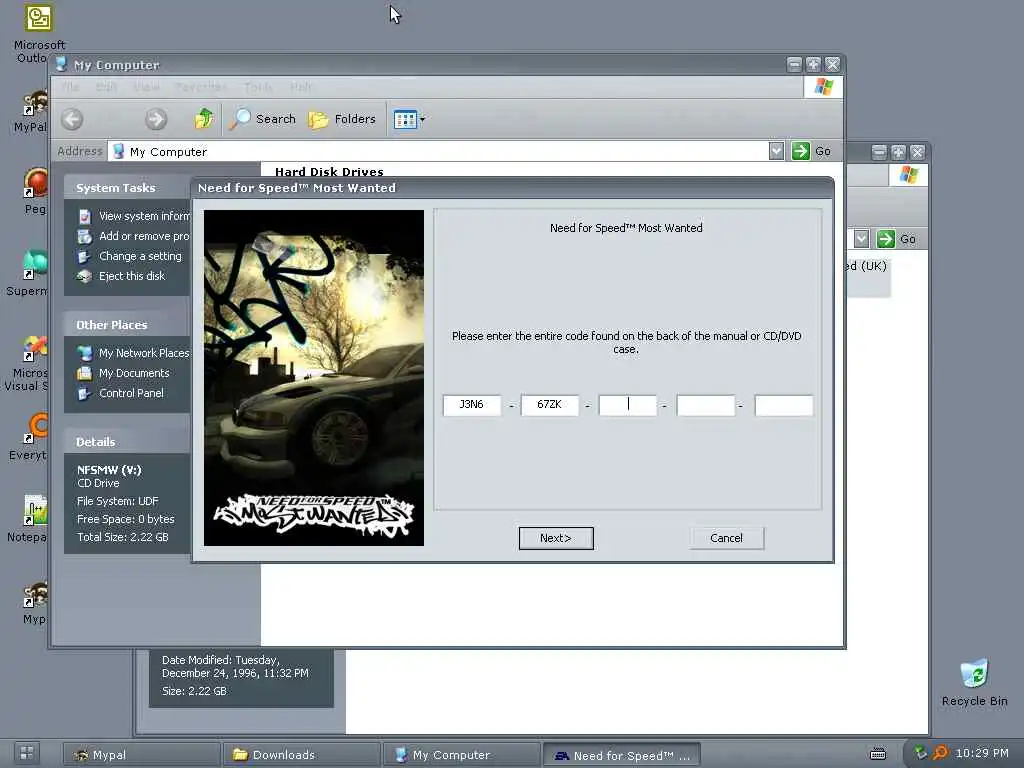Click the Go button in background Explorer window
The width and height of the screenshot is (1024, 768).
coord(896,239)
